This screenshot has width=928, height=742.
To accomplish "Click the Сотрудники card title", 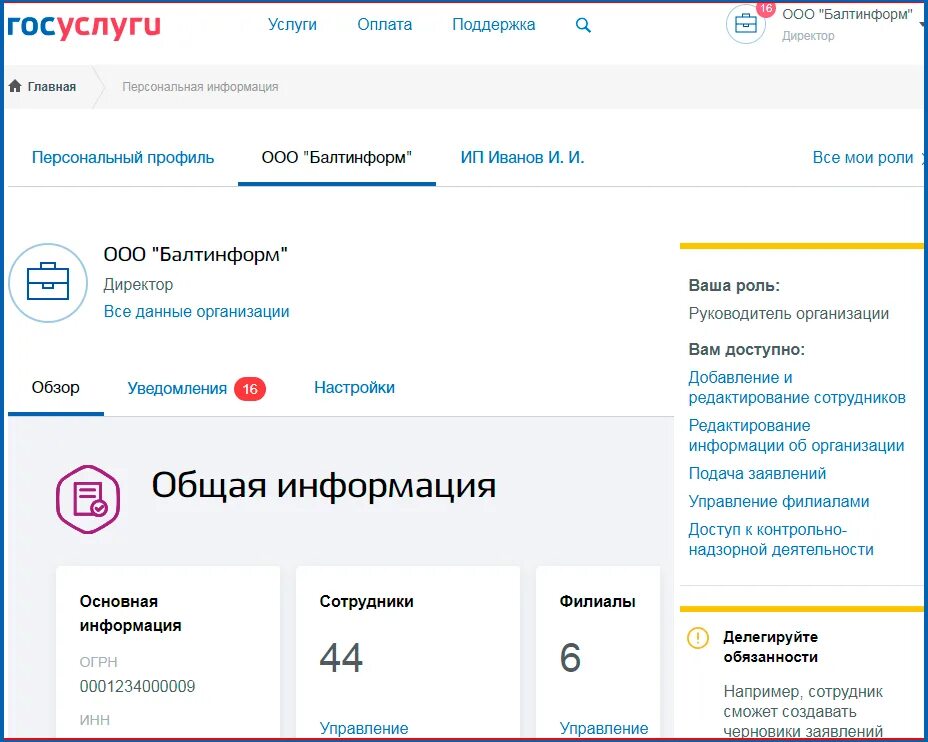I will tap(366, 601).
